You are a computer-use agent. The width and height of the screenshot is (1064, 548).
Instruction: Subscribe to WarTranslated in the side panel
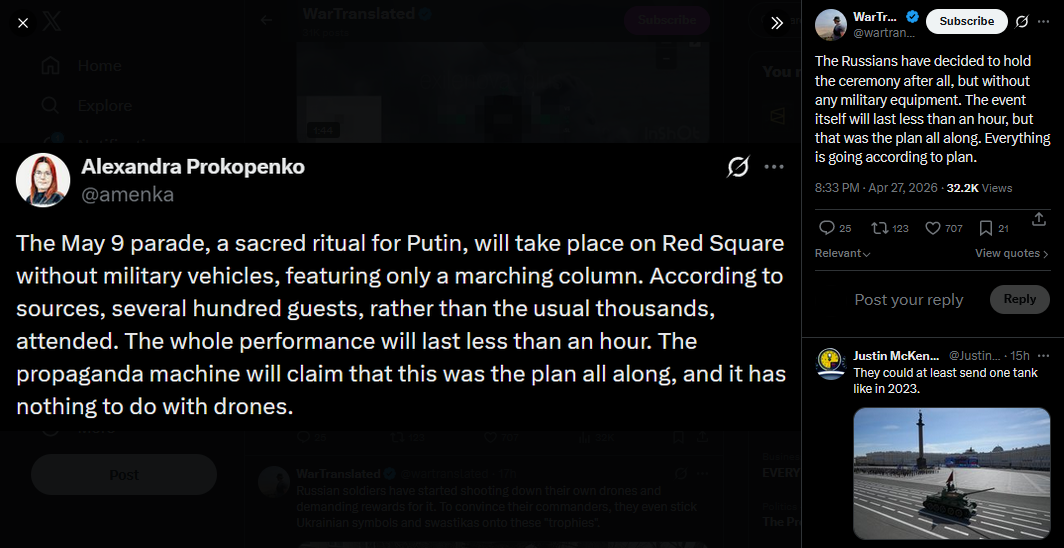(966, 21)
